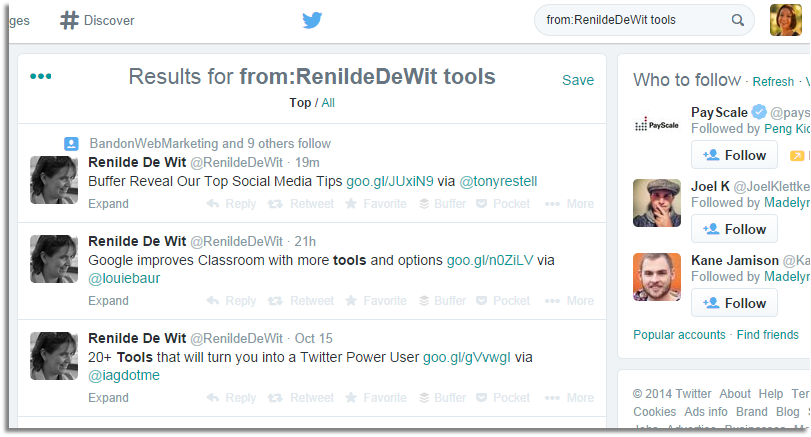Click Renilde De Wit's avatar on Oct 15 tweet
811x437 pixels.
(54, 356)
